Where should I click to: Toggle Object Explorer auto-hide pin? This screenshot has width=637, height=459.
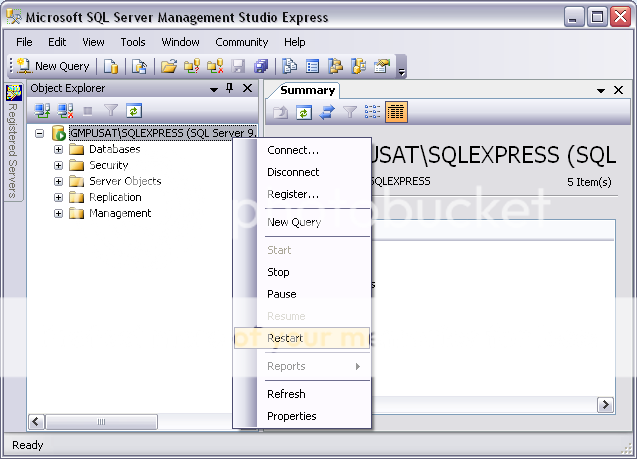(230, 88)
